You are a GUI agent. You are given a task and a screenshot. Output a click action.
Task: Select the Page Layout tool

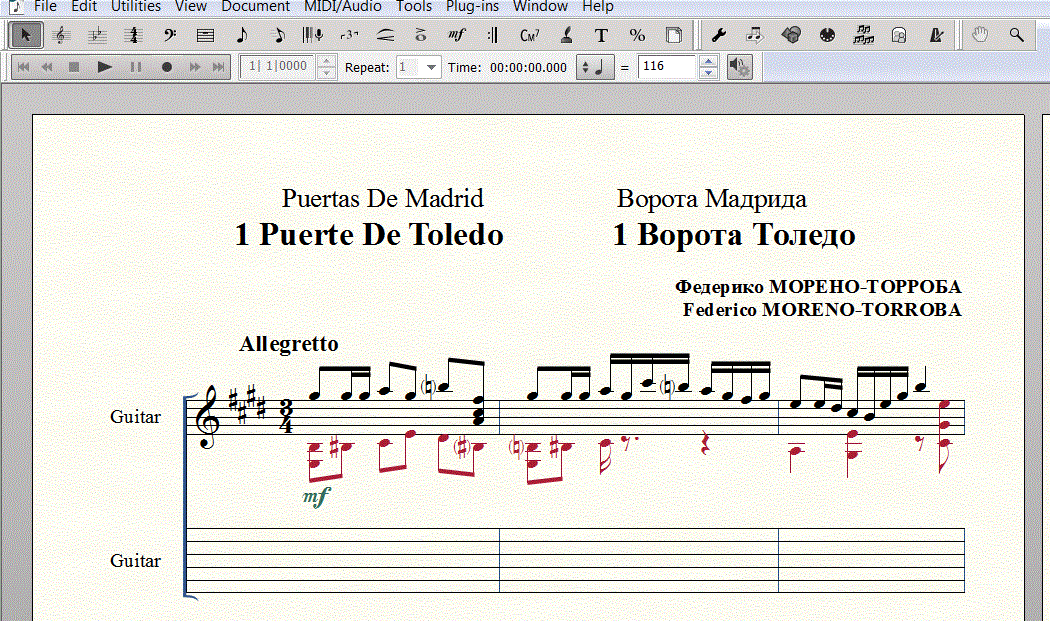pyautogui.click(x=674, y=35)
